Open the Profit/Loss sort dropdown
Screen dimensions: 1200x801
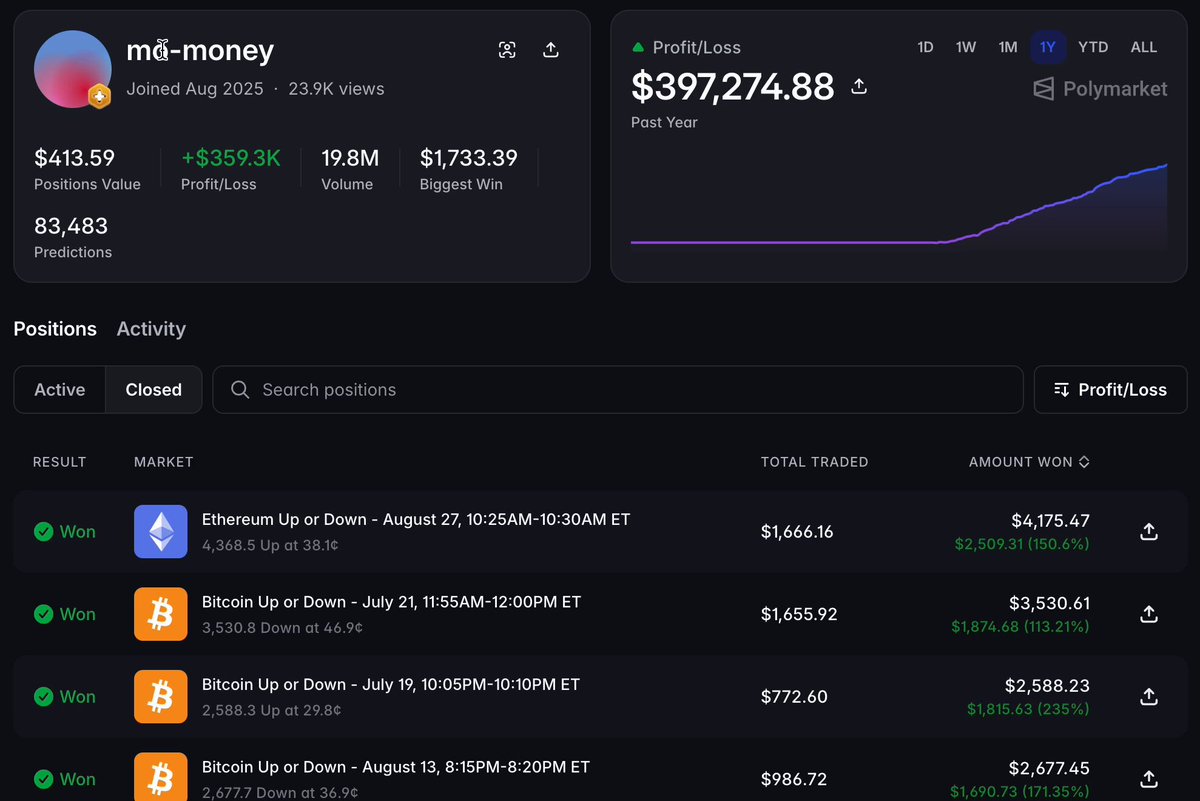coord(1111,390)
